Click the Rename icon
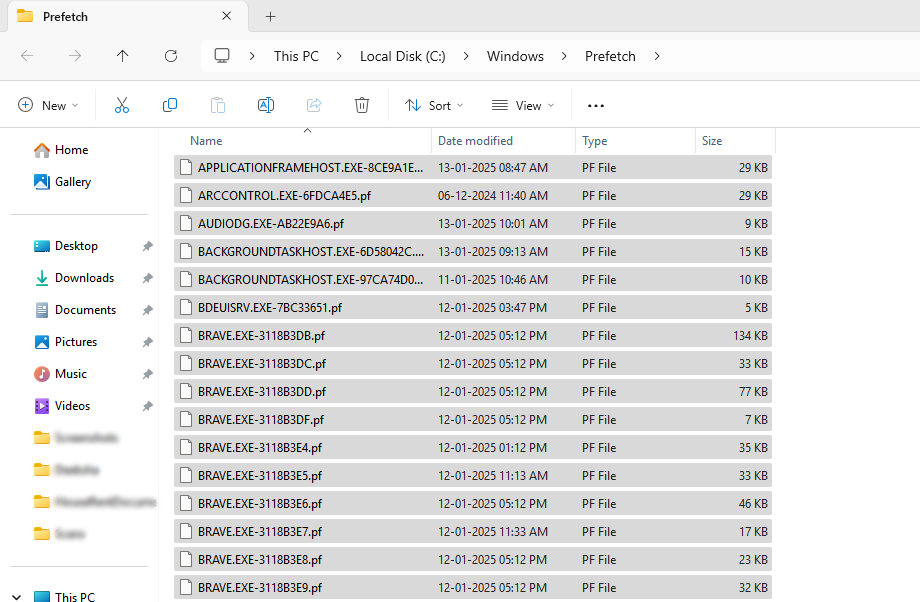This screenshot has width=920, height=602. click(266, 106)
